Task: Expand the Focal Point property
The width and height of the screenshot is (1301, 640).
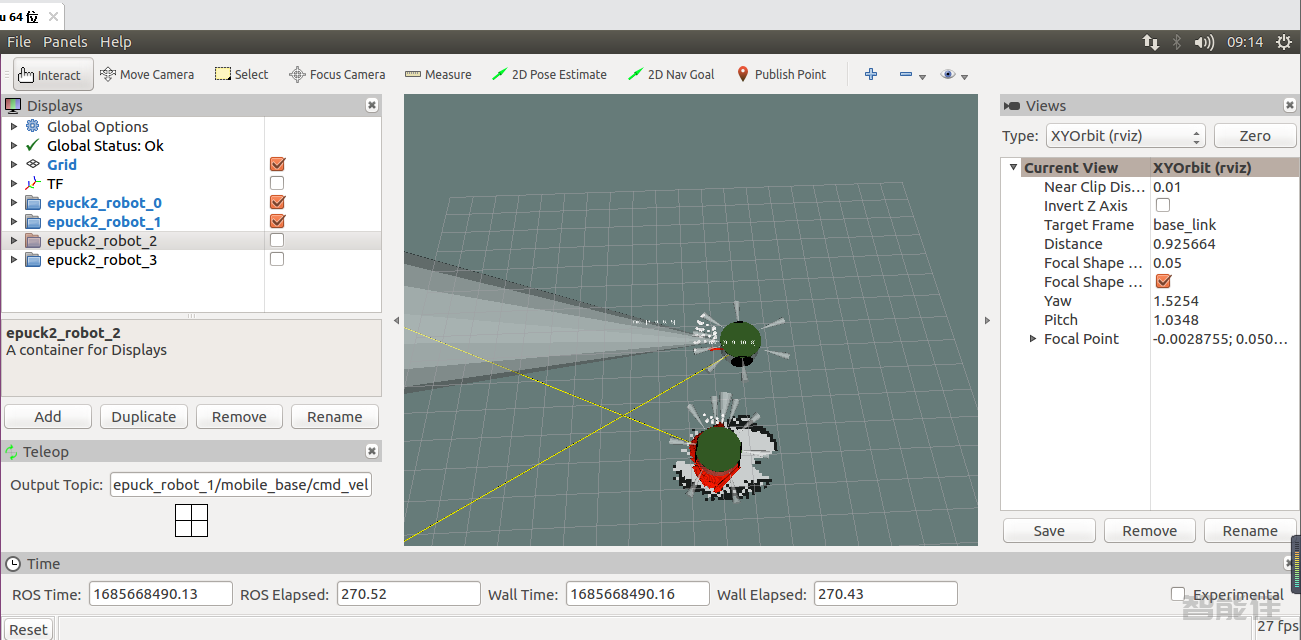Action: (1033, 339)
